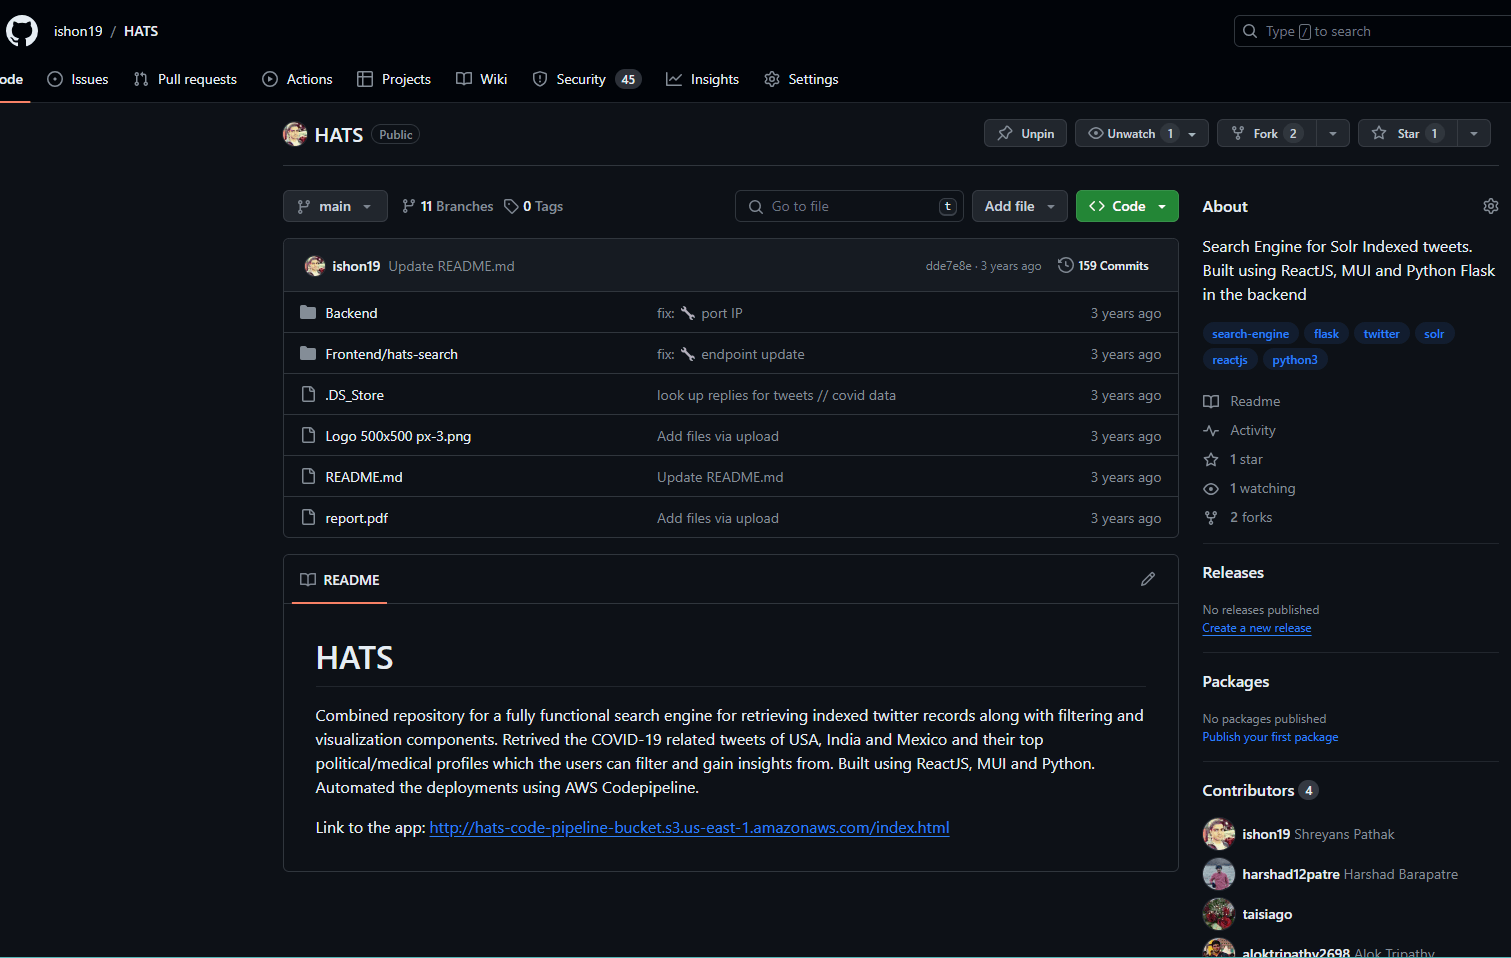Image resolution: width=1511 pixels, height=958 pixels.
Task: Select the solr topic tag
Action: click(x=1434, y=334)
